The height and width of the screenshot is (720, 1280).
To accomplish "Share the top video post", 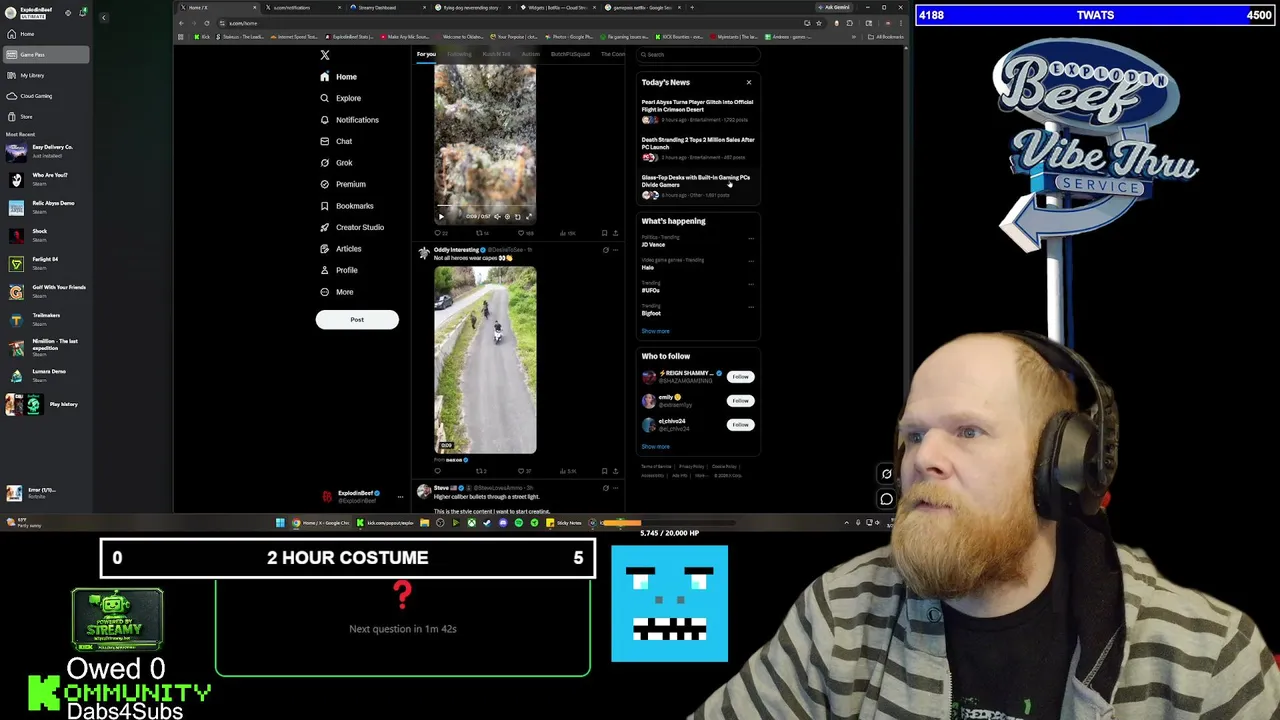I will (615, 233).
